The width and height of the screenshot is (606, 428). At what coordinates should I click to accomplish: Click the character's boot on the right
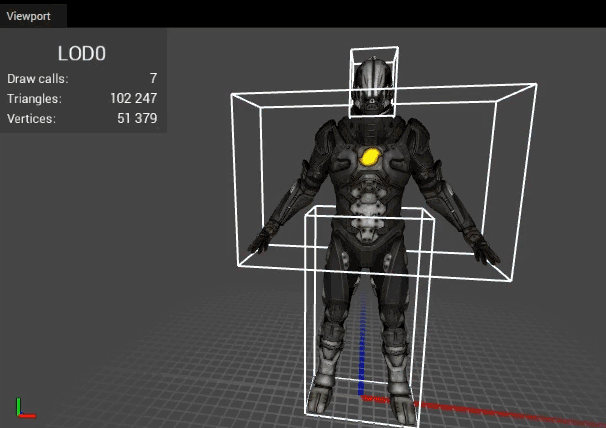tap(398, 392)
